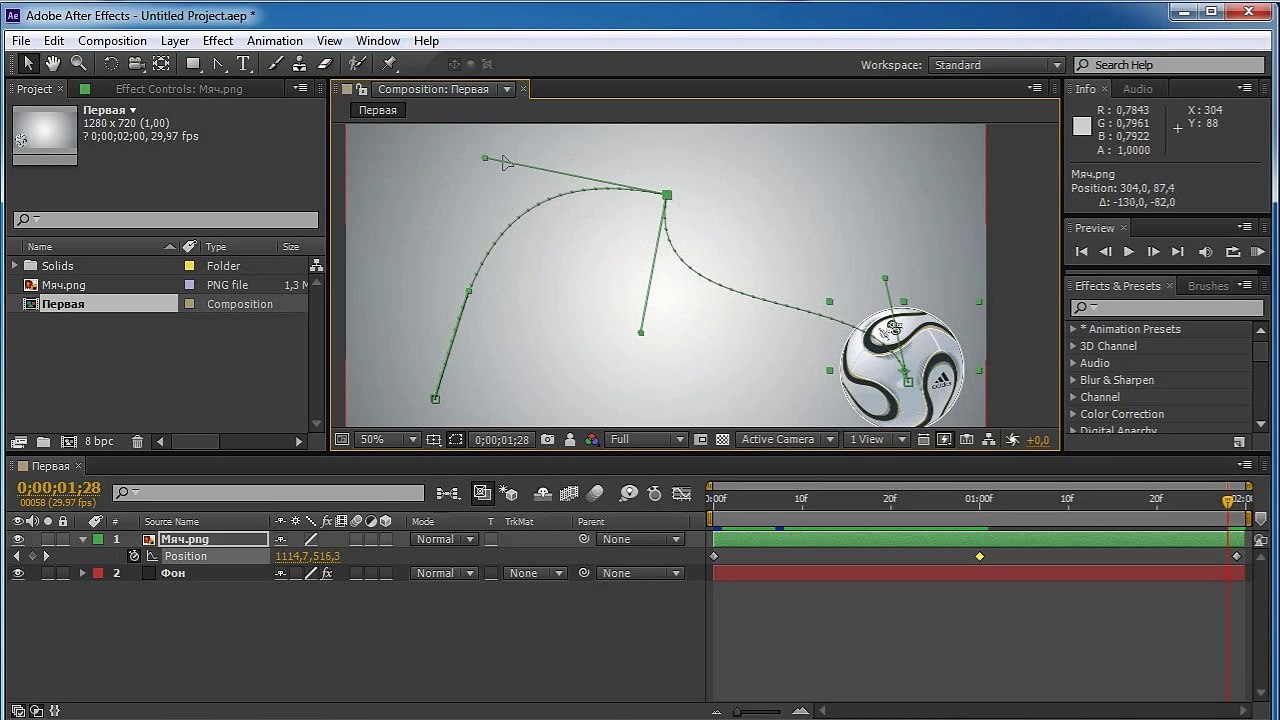Viewport: 1280px width, 720px height.
Task: Delete selected project item with trash icon
Action: (x=137, y=441)
